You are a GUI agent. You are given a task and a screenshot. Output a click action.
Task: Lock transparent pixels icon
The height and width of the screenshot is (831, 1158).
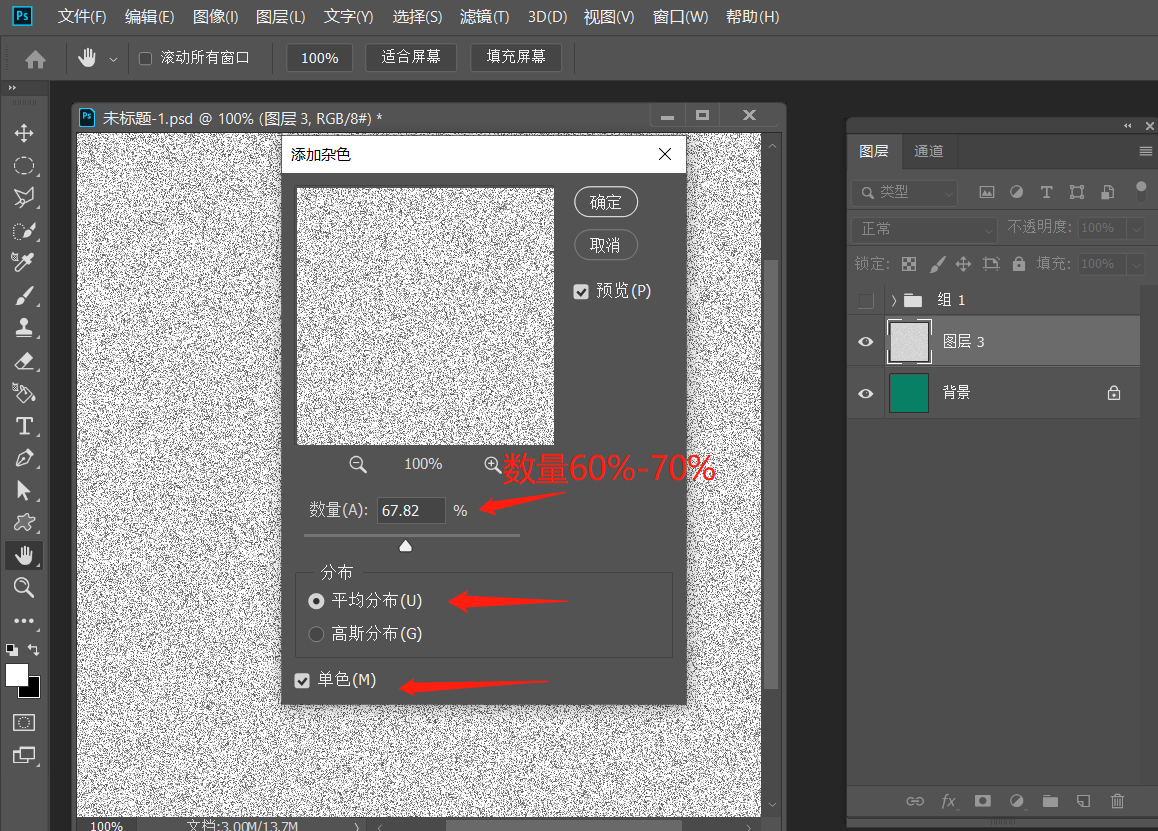click(909, 264)
